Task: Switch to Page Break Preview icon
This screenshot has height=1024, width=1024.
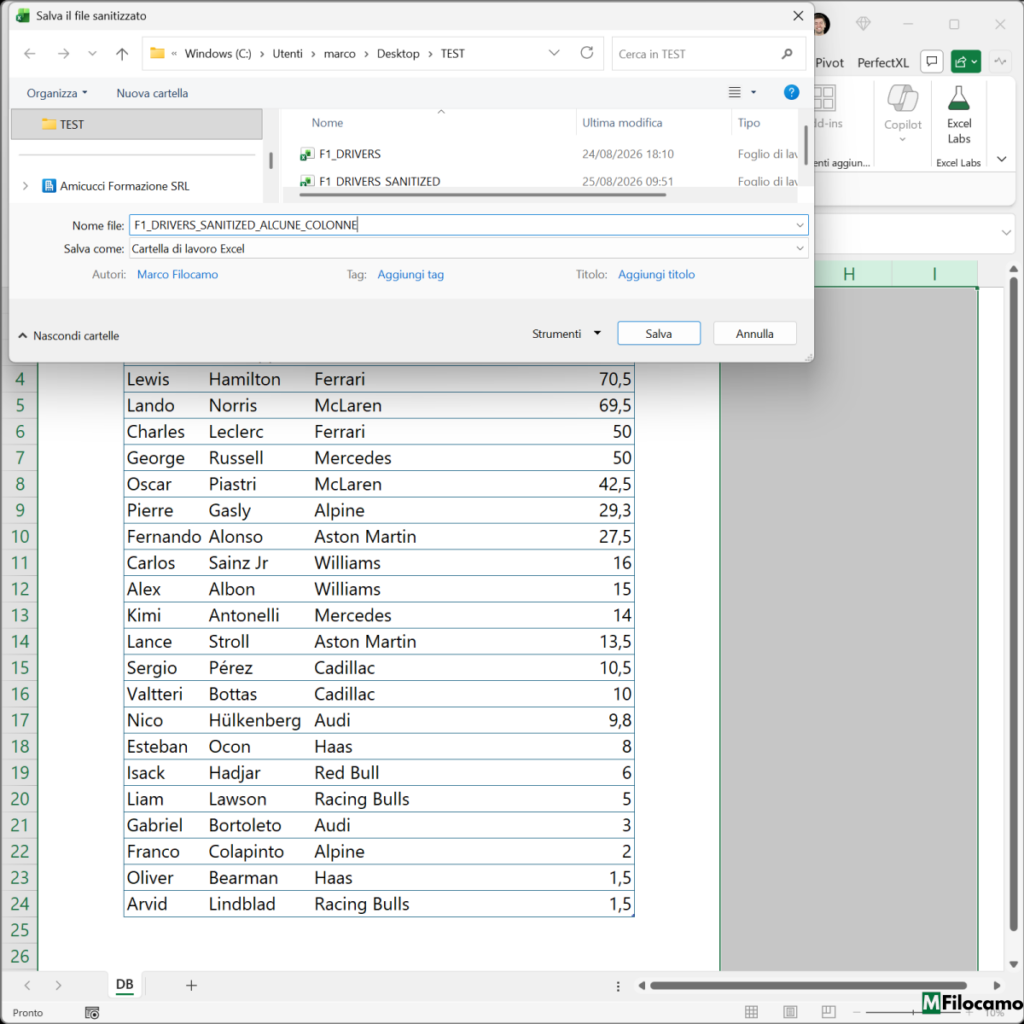Action: pyautogui.click(x=828, y=1012)
